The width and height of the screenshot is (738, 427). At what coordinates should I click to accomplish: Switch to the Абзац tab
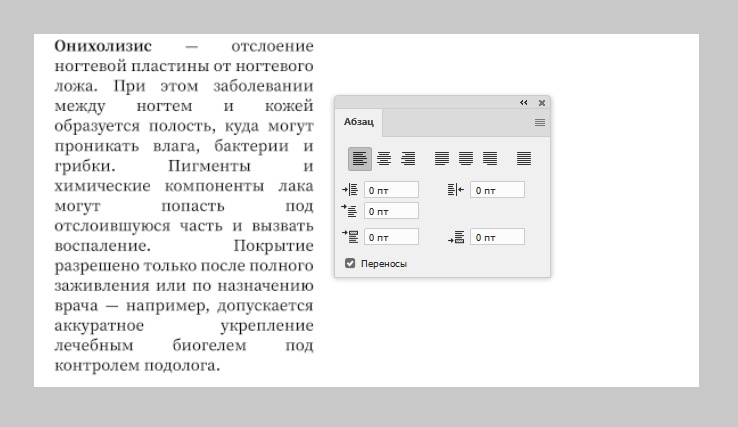(359, 122)
